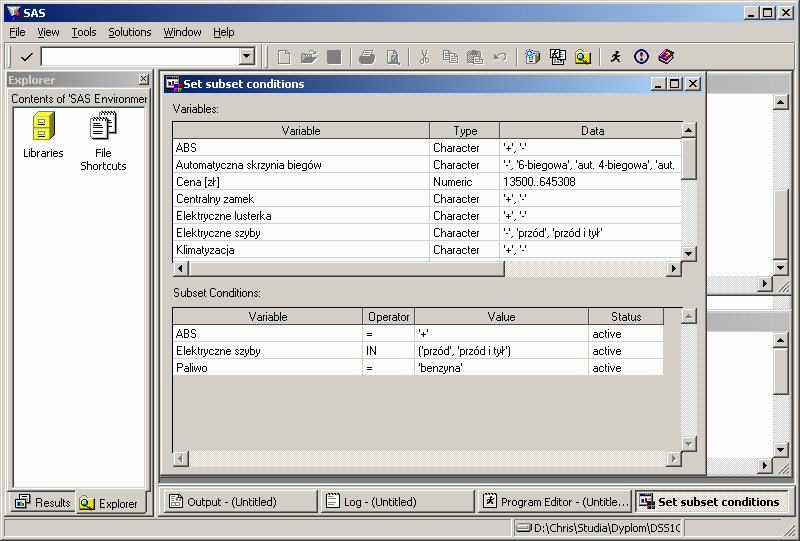Select the Automatyczna skrzynia biegów variable row
Image resolution: width=800 pixels, height=541 pixels.
click(x=427, y=165)
